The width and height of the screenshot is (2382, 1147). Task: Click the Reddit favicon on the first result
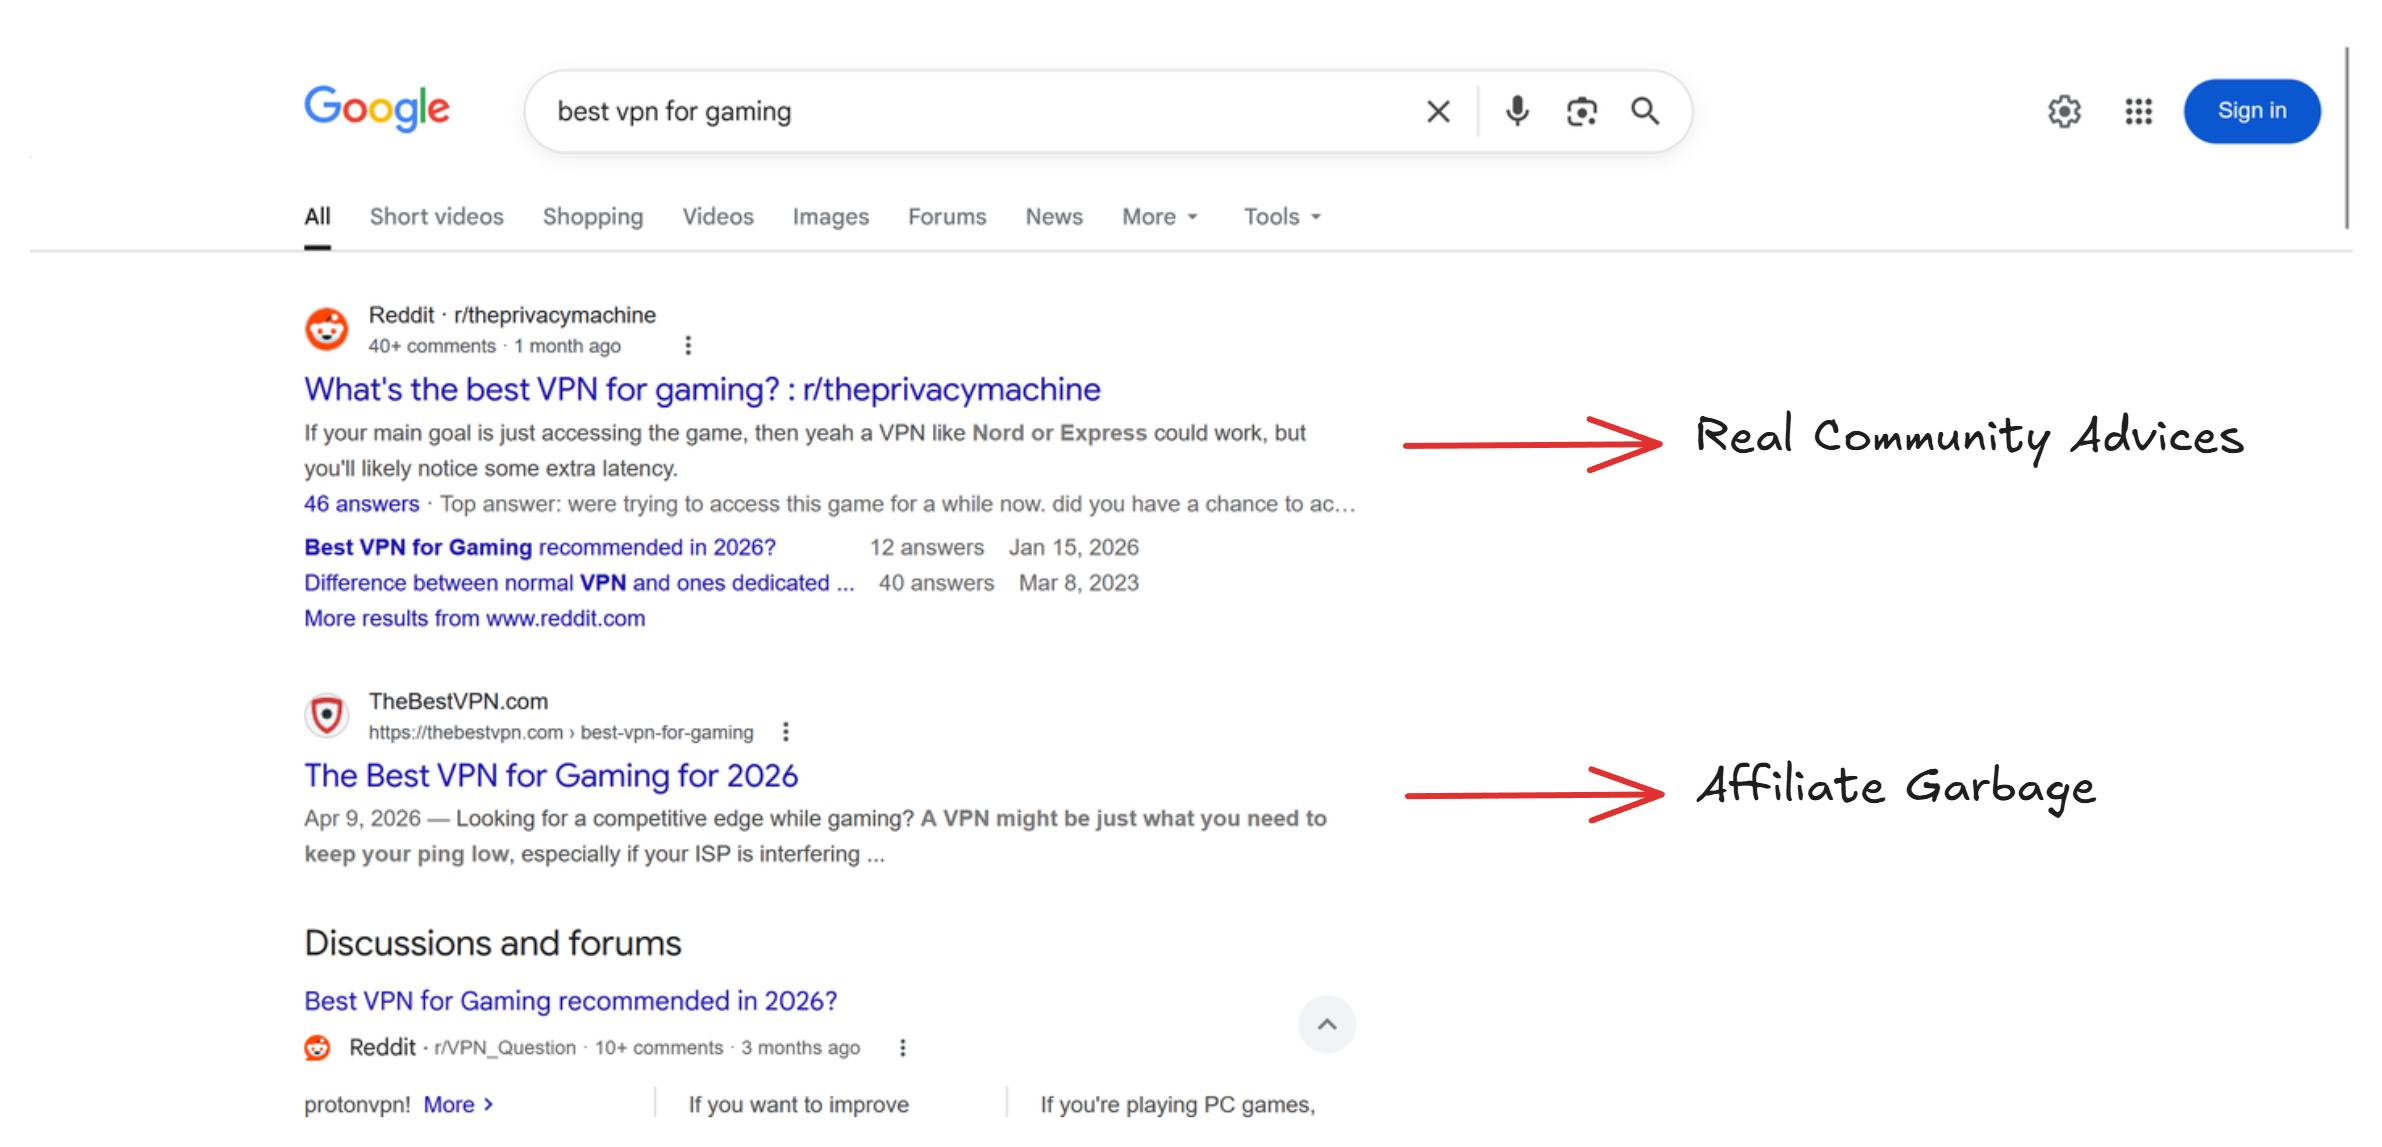pos(326,329)
